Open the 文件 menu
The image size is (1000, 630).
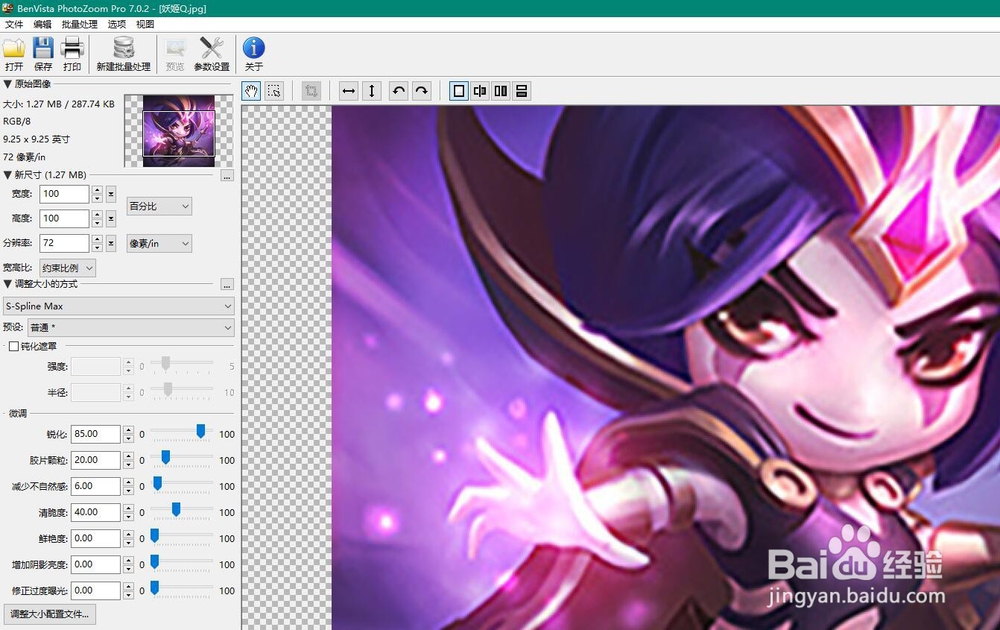click(x=13, y=24)
